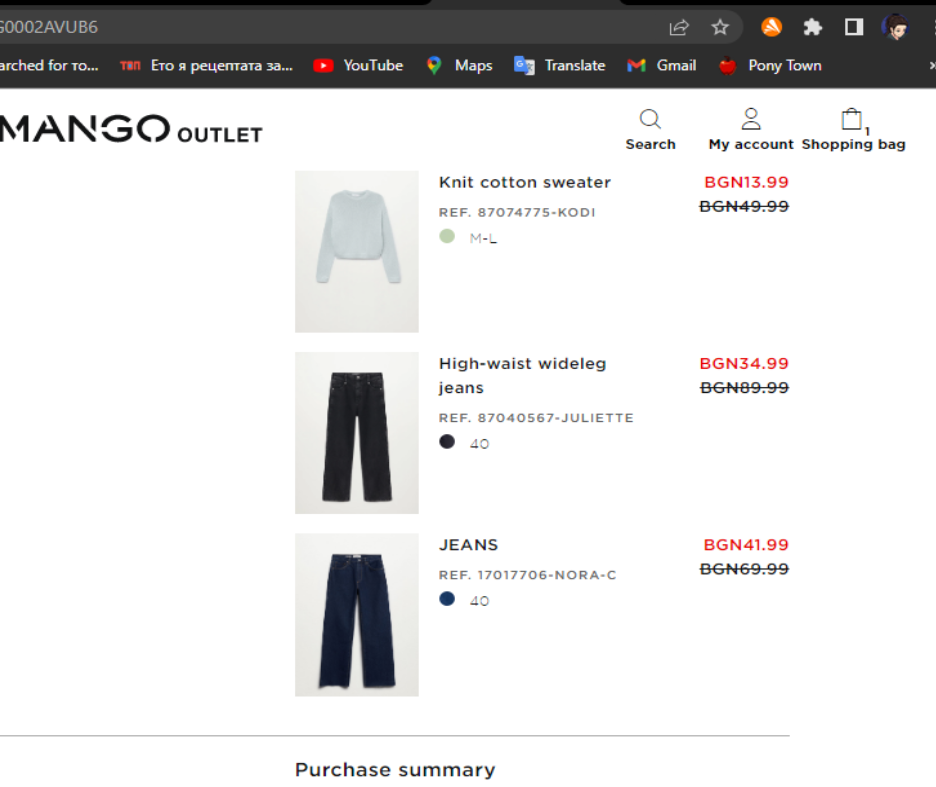Open the Gmail bookmark
The height and width of the screenshot is (787, 936).
point(661,66)
